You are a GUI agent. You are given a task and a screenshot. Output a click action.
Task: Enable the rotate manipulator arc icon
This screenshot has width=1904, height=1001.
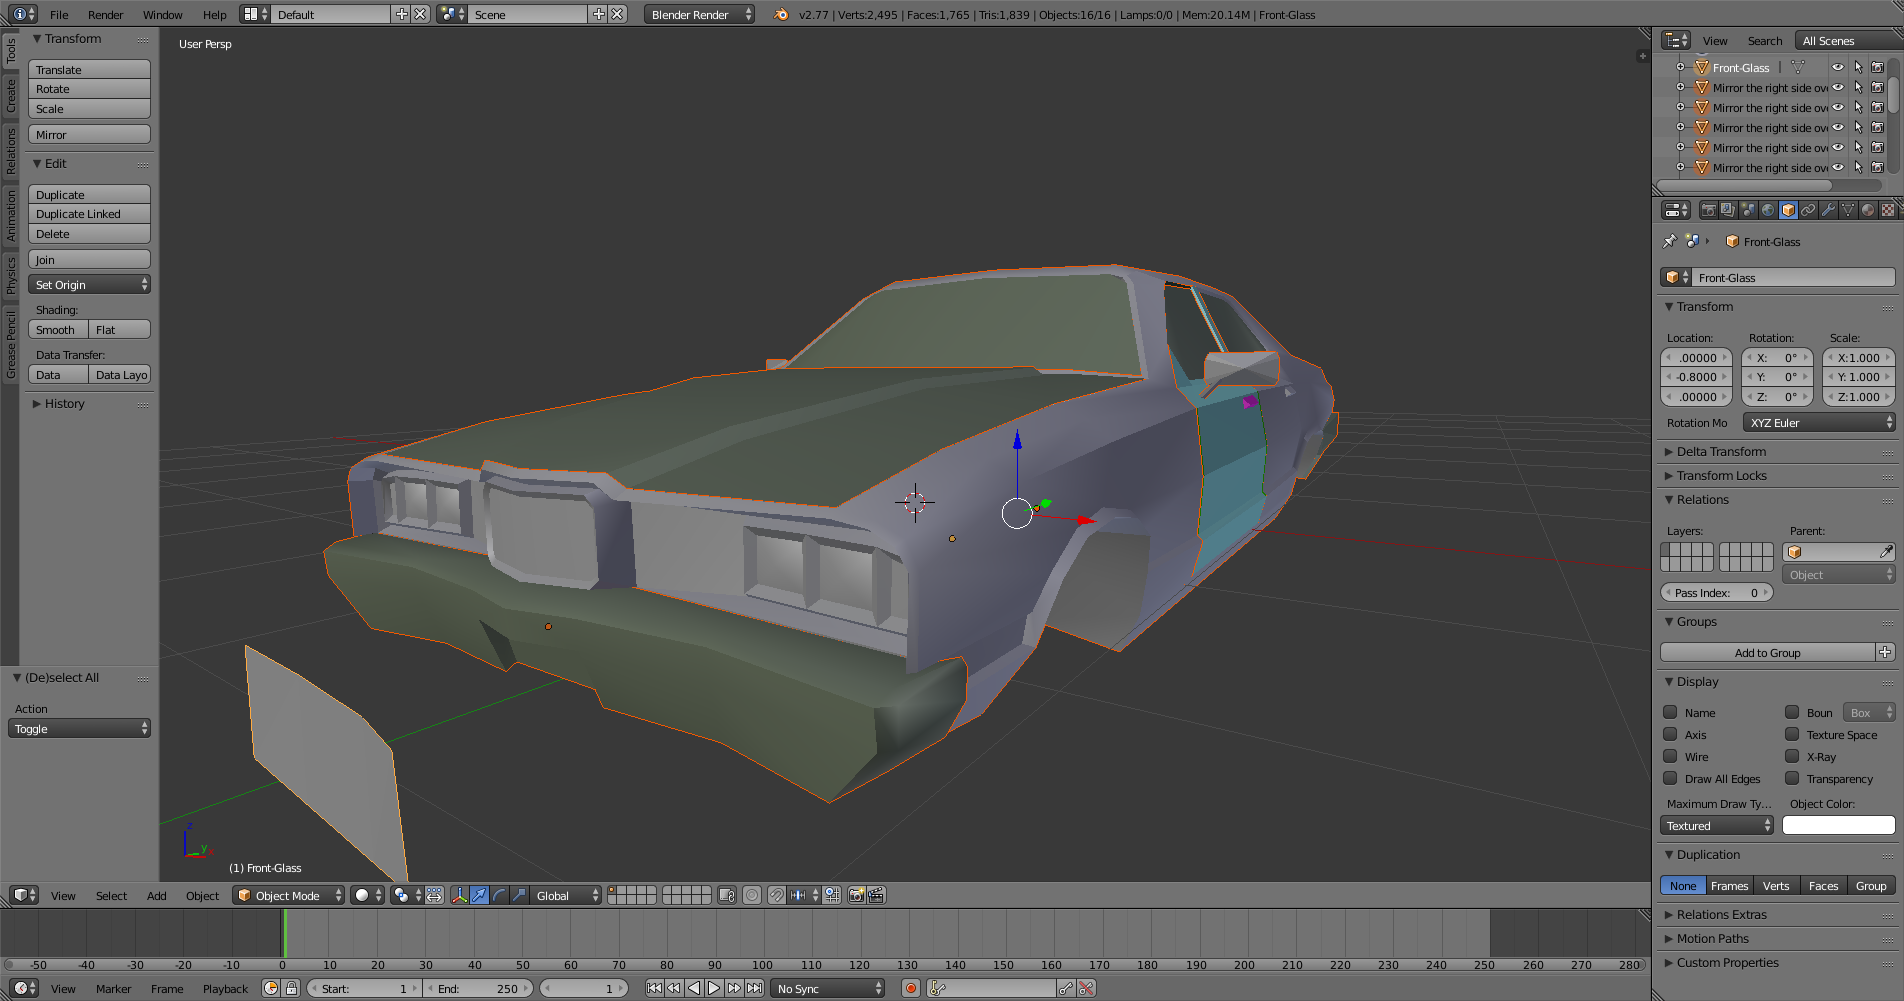(x=499, y=895)
